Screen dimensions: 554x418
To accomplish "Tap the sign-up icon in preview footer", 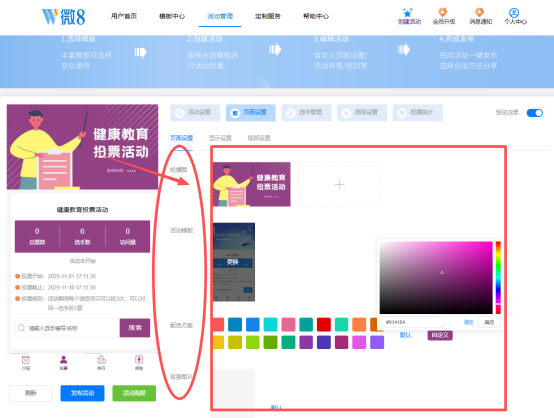I will [139, 360].
